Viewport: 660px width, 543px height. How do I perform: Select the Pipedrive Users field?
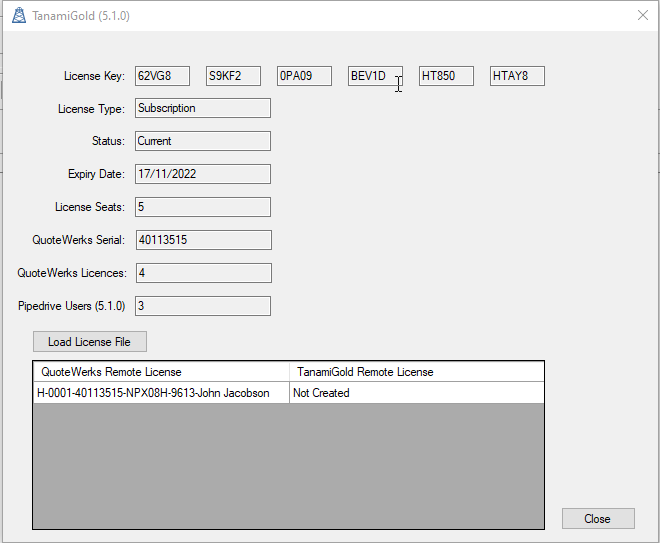point(202,306)
